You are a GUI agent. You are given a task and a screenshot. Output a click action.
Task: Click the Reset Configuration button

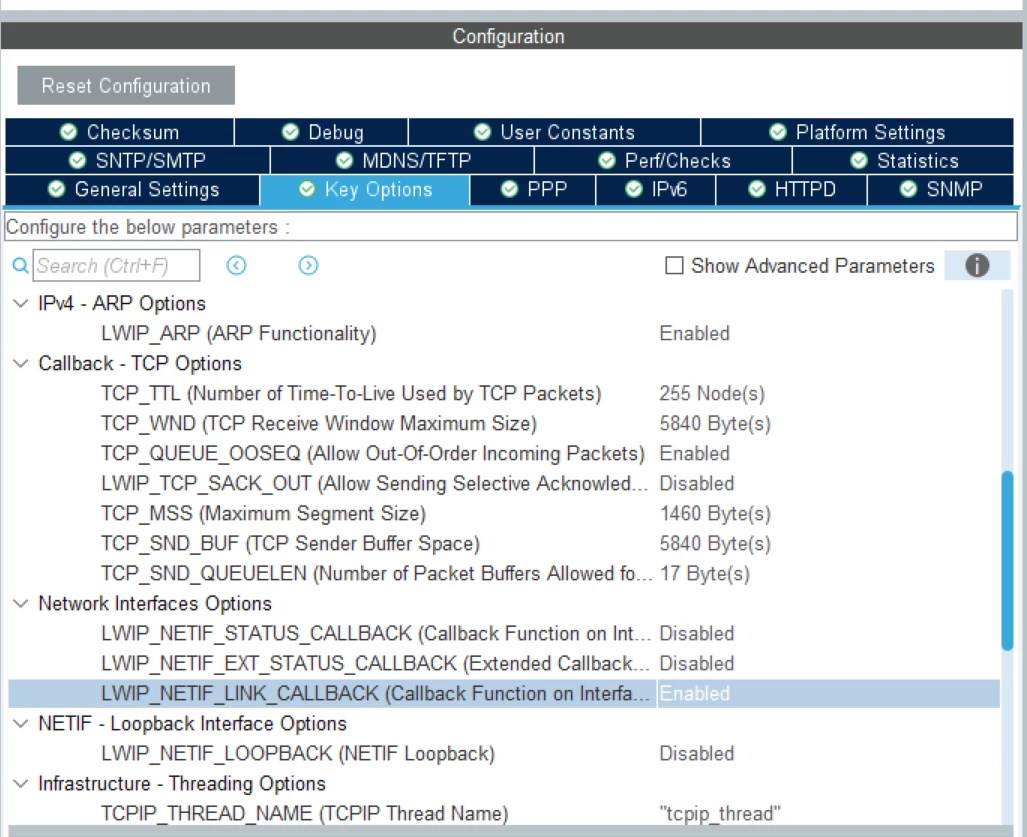[x=126, y=85]
